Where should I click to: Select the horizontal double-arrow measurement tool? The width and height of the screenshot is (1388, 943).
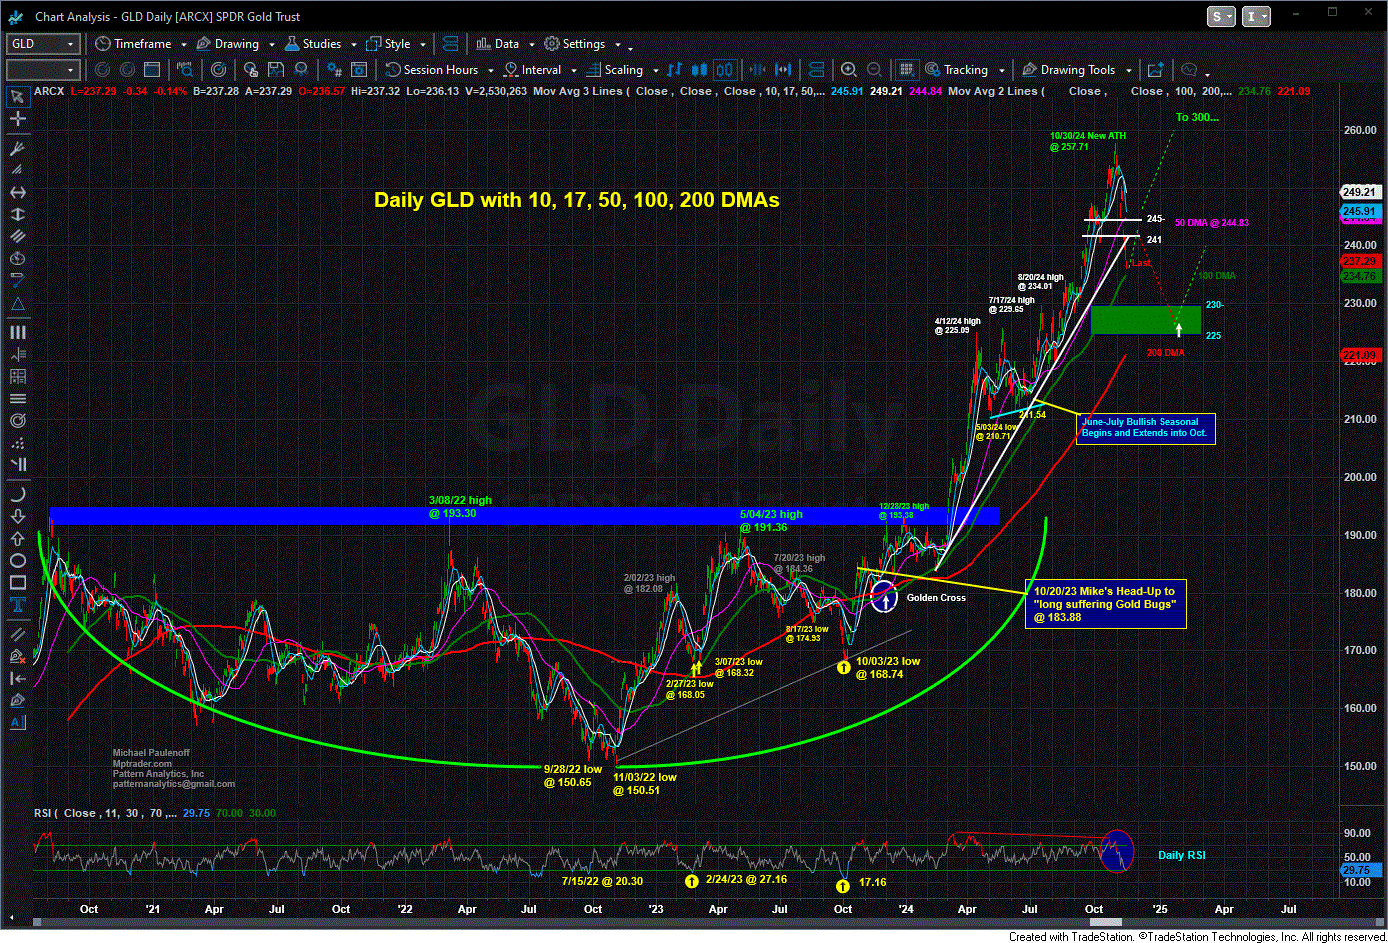(x=17, y=192)
